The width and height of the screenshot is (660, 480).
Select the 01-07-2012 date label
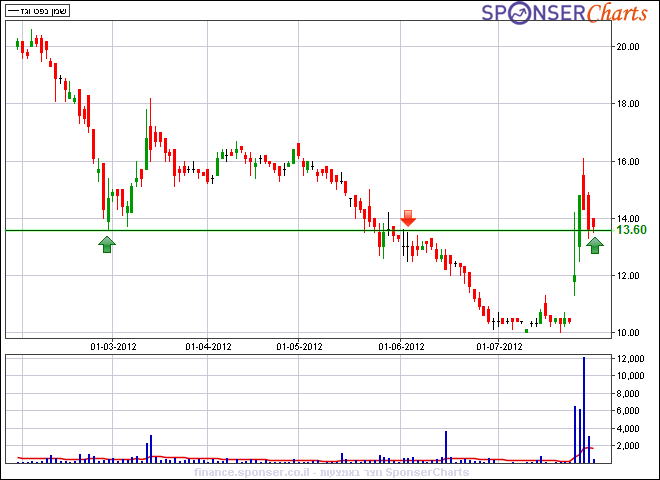[499, 347]
